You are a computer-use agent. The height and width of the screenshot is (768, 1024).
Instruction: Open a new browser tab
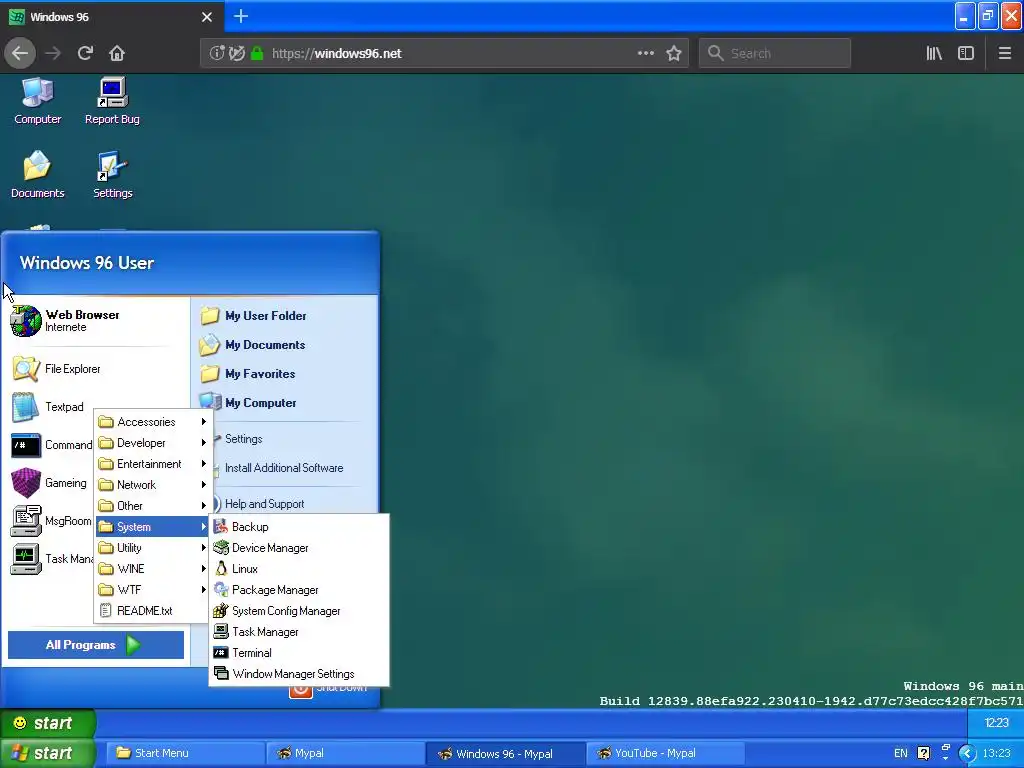tap(241, 16)
